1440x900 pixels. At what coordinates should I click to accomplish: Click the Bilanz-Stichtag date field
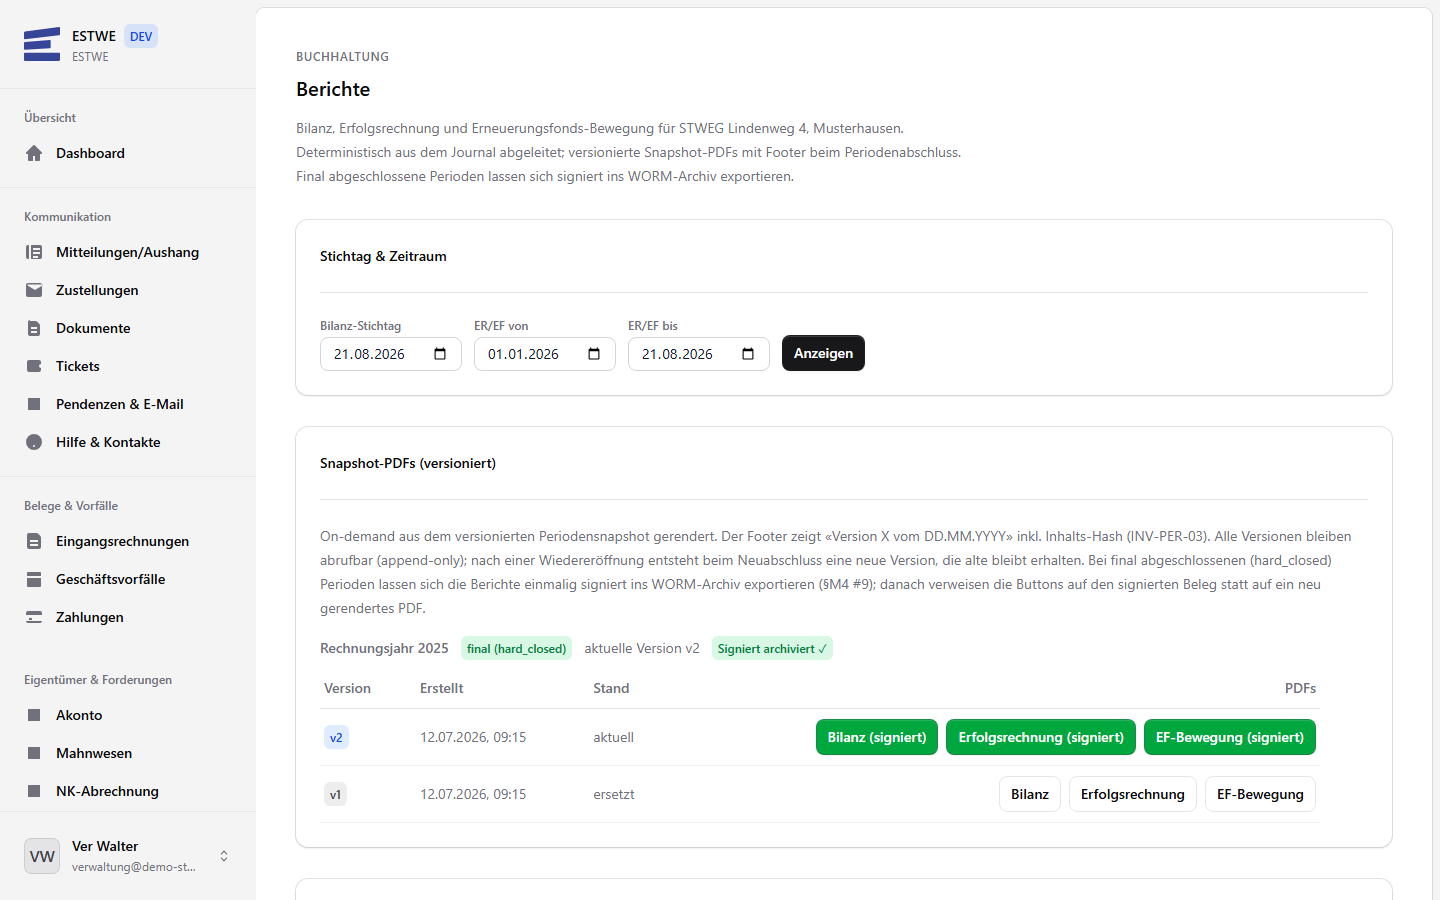(391, 354)
